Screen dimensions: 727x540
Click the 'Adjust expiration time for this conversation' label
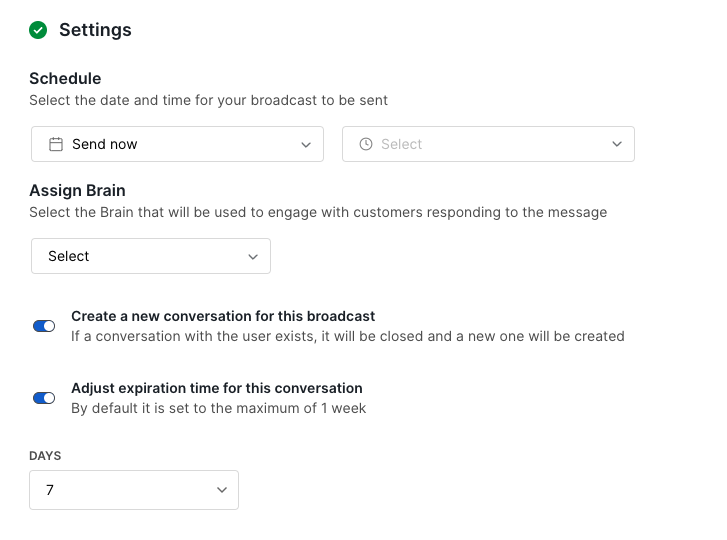[217, 388]
